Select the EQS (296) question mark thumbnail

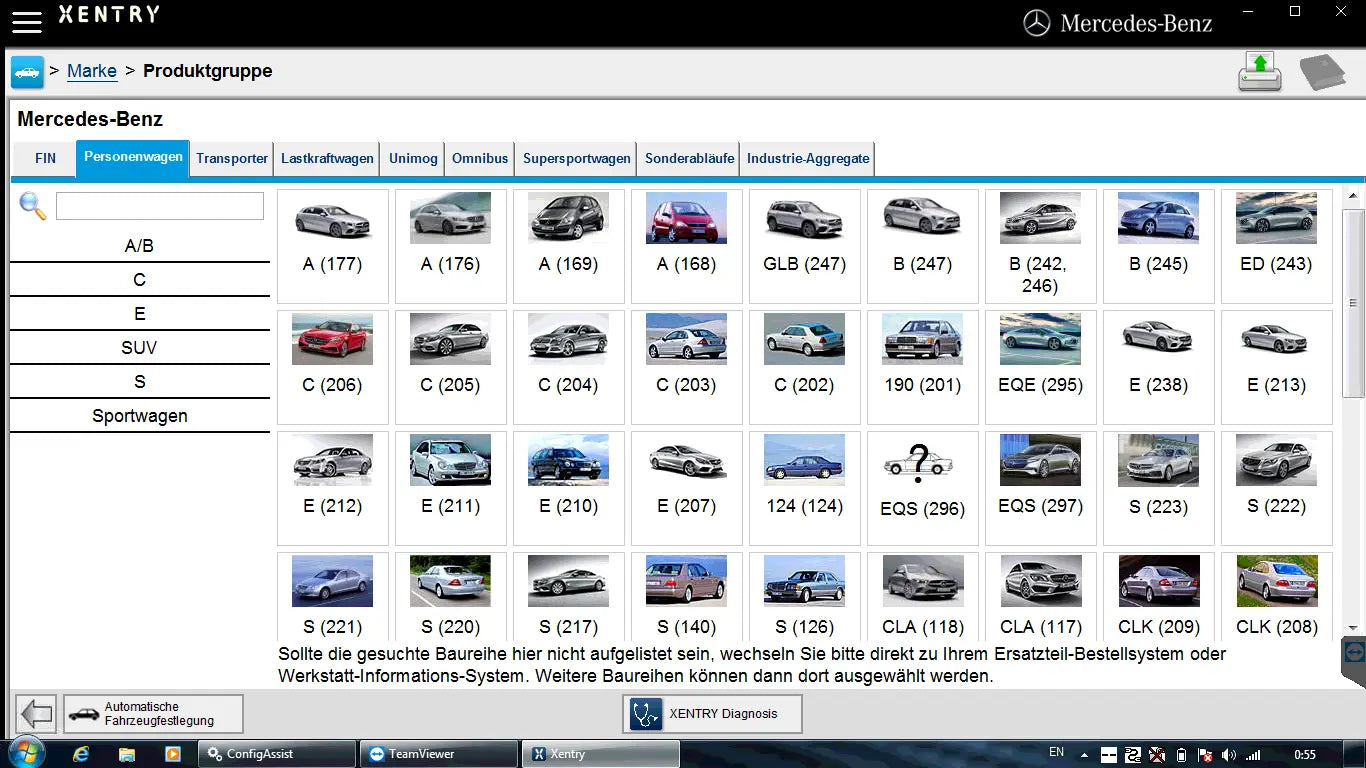(x=922, y=460)
